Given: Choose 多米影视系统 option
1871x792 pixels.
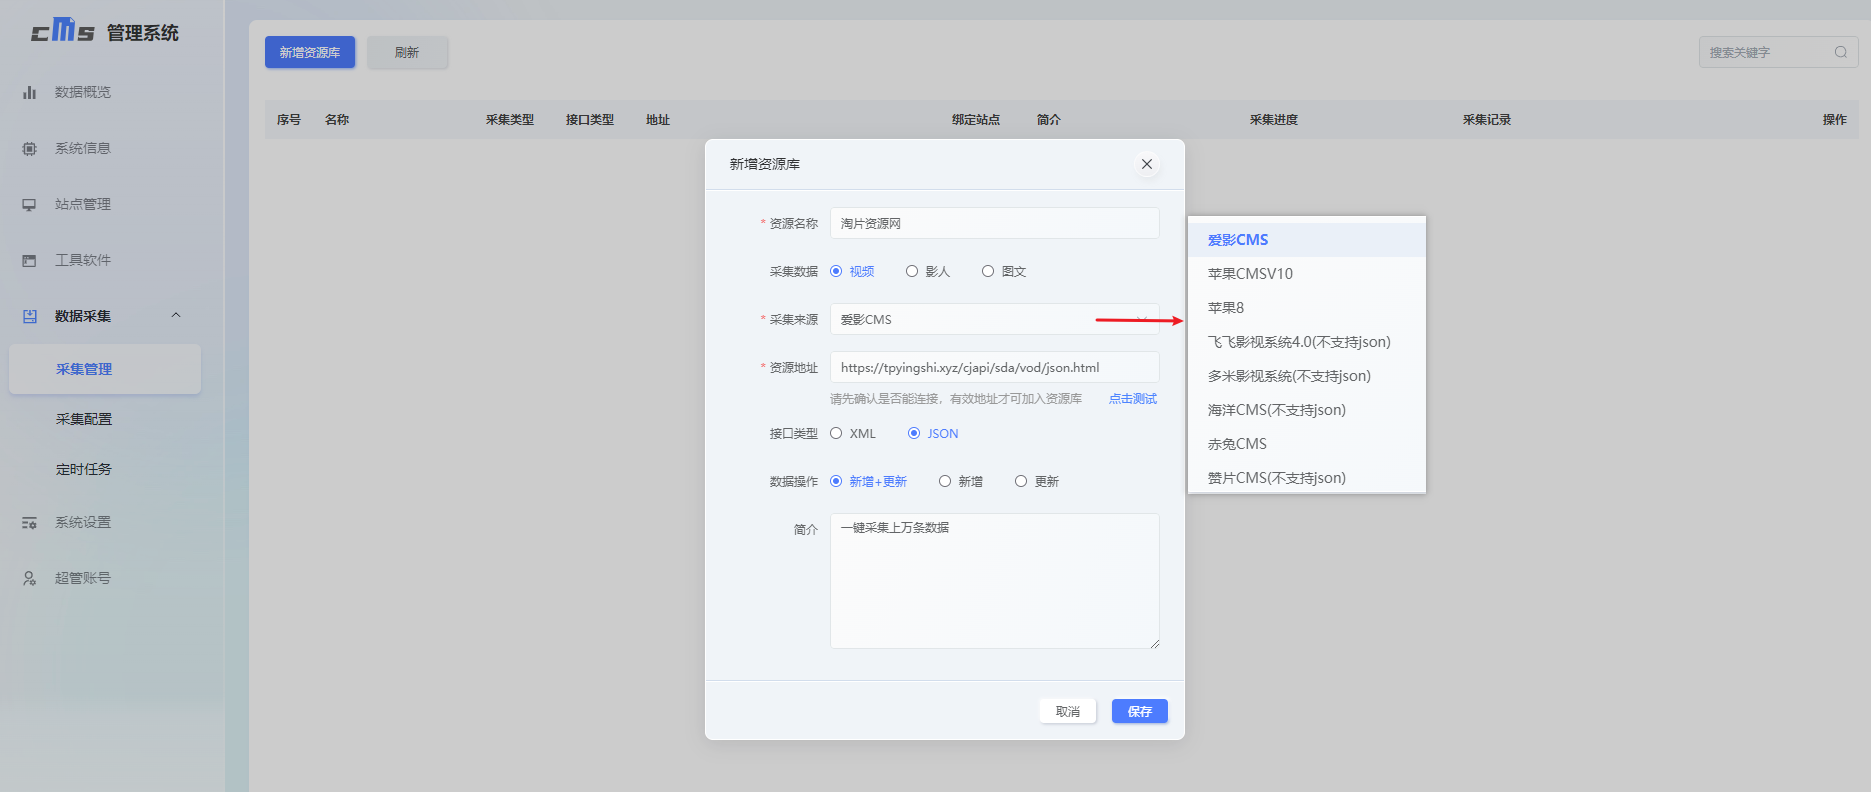Looking at the screenshot, I should click(x=1306, y=376).
